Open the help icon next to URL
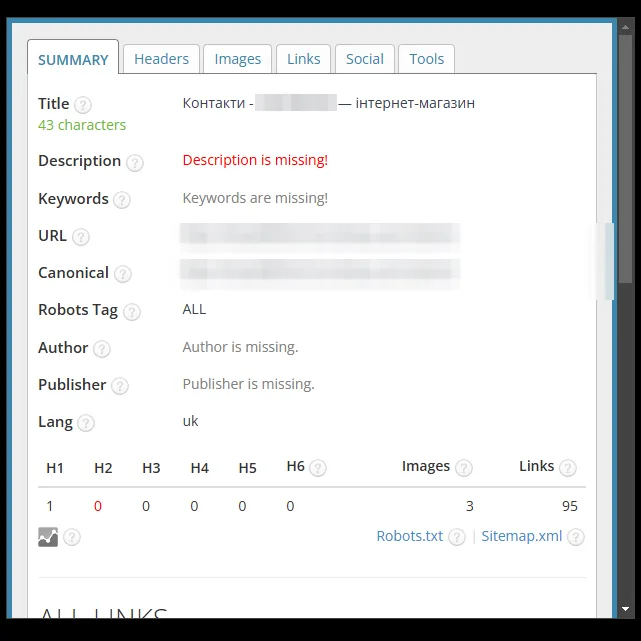 pos(81,237)
